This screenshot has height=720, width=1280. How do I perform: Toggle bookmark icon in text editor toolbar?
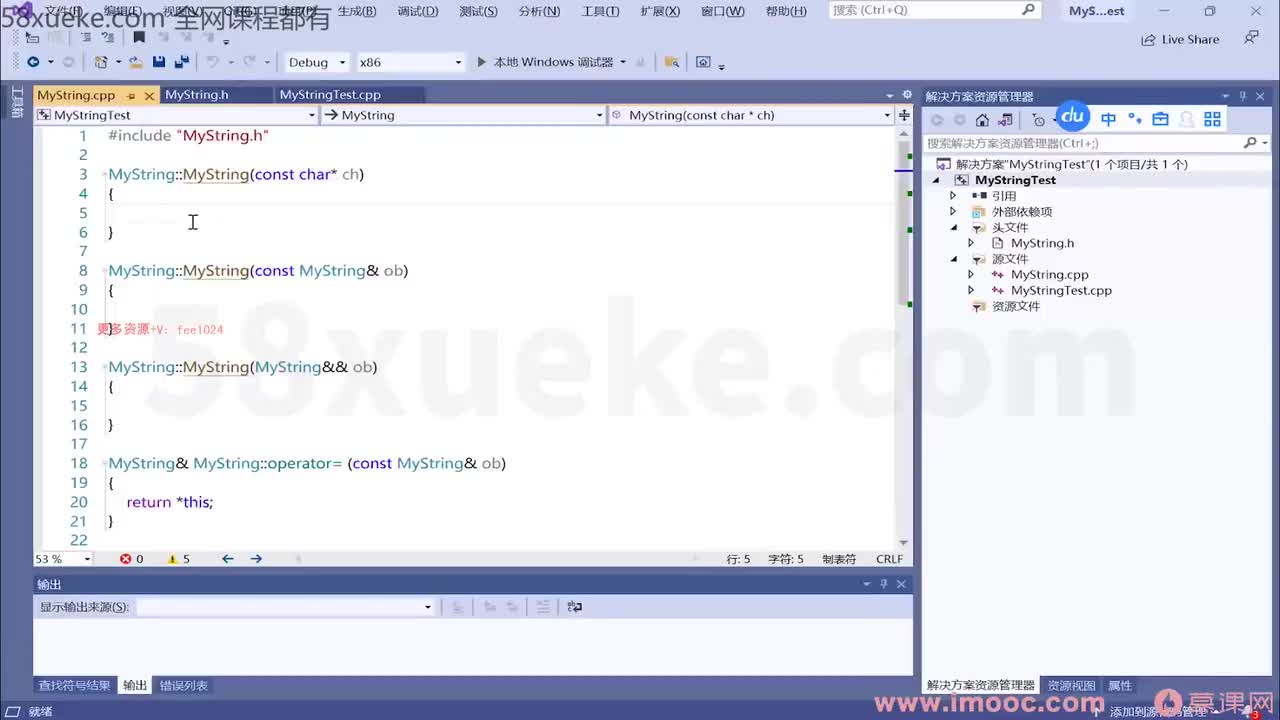click(139, 37)
